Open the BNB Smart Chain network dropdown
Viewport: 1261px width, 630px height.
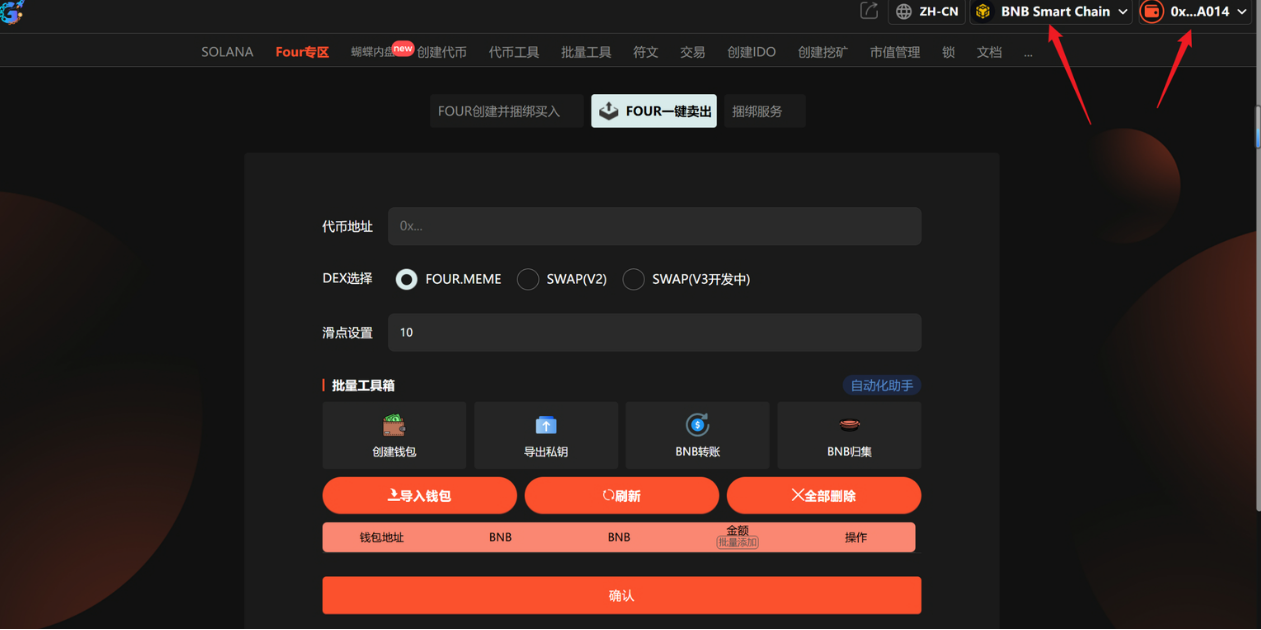pyautogui.click(x=1050, y=11)
